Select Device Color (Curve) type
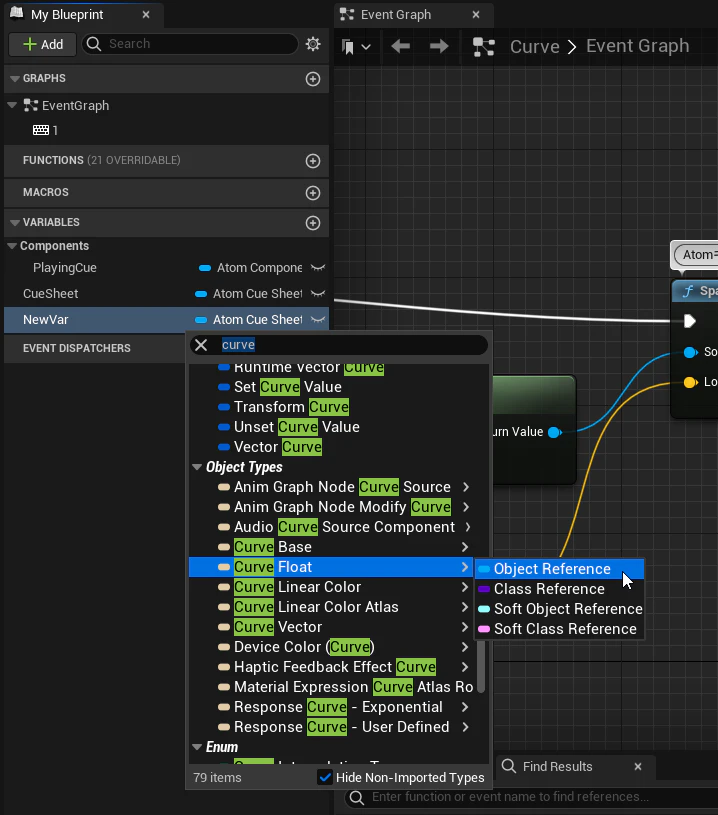This screenshot has height=815, width=718. [304, 647]
